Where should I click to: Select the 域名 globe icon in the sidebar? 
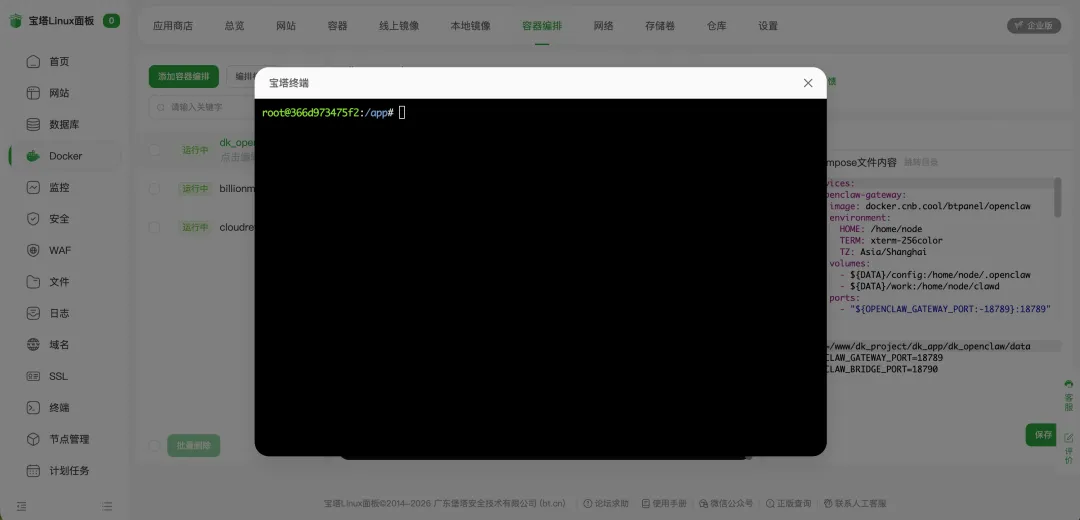click(x=33, y=345)
